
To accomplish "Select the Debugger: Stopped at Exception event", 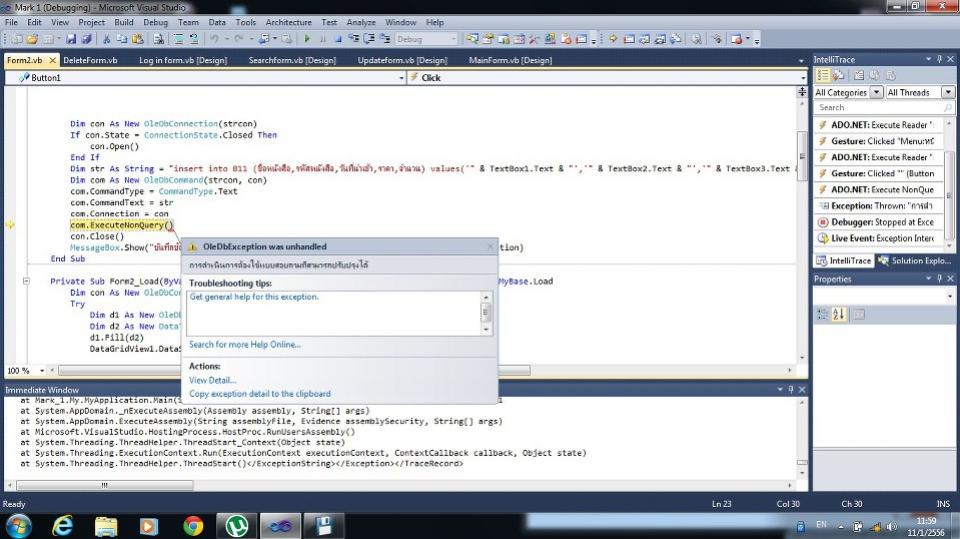I will click(x=879, y=222).
